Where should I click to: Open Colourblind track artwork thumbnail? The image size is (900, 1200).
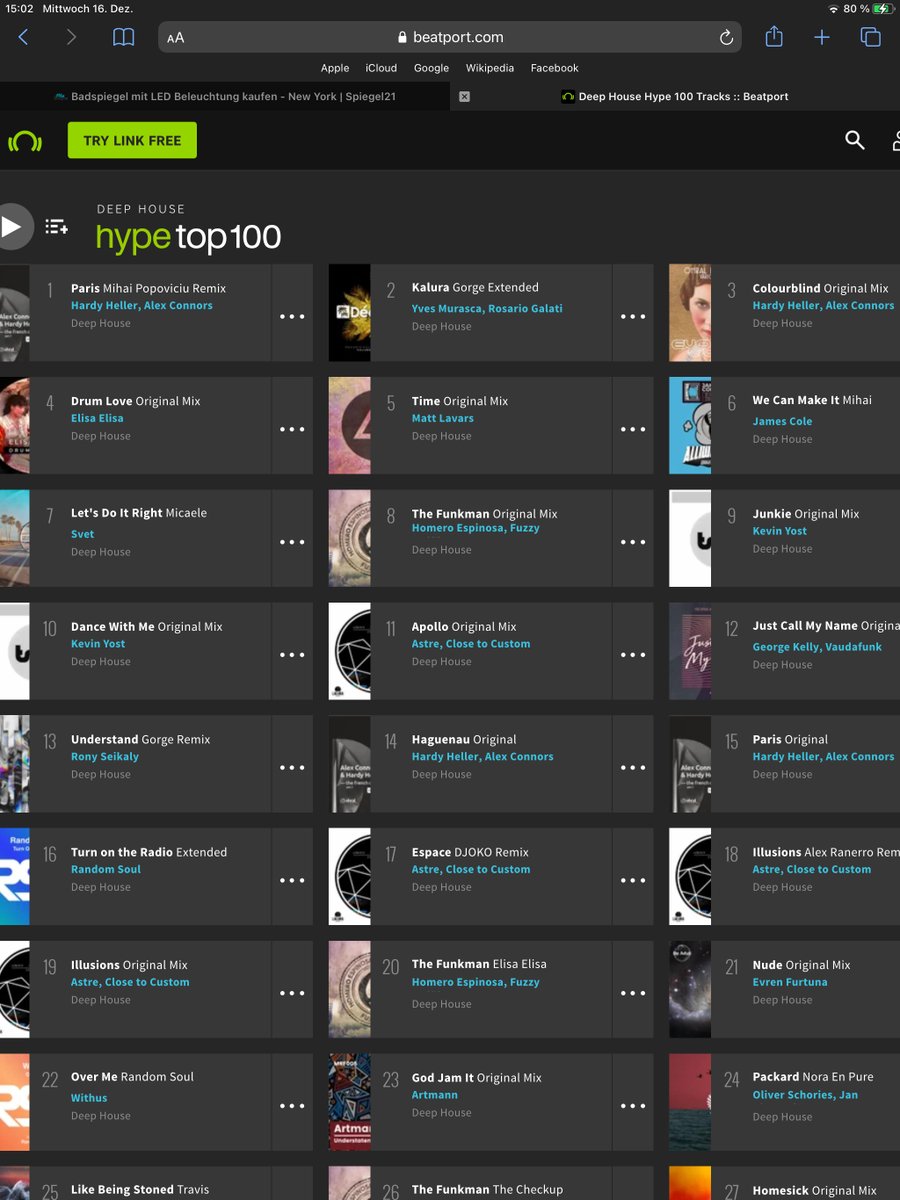(690, 313)
